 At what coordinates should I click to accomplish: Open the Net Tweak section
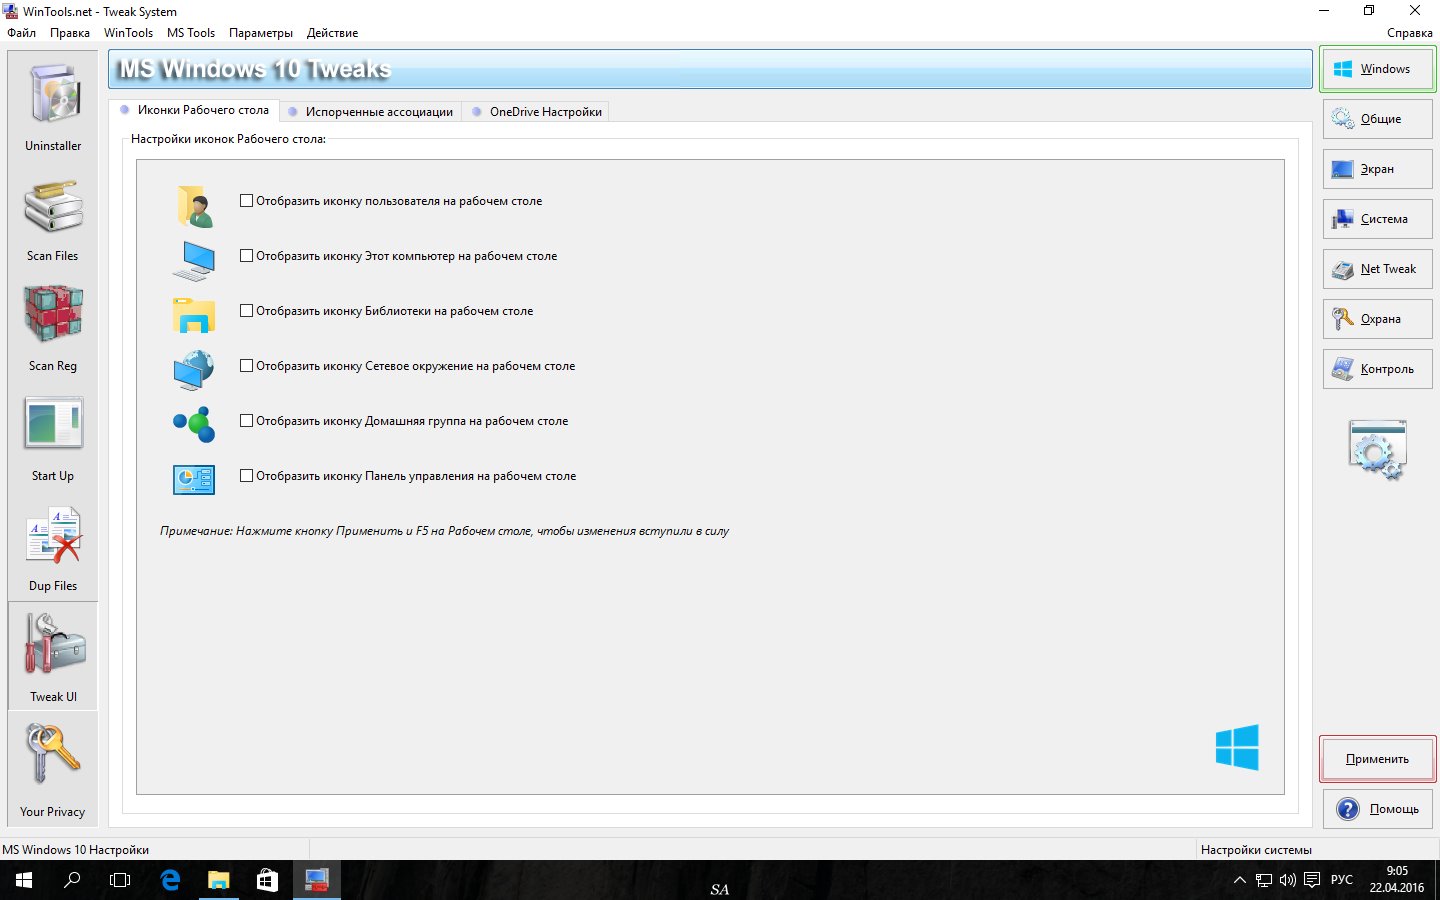(x=1378, y=269)
